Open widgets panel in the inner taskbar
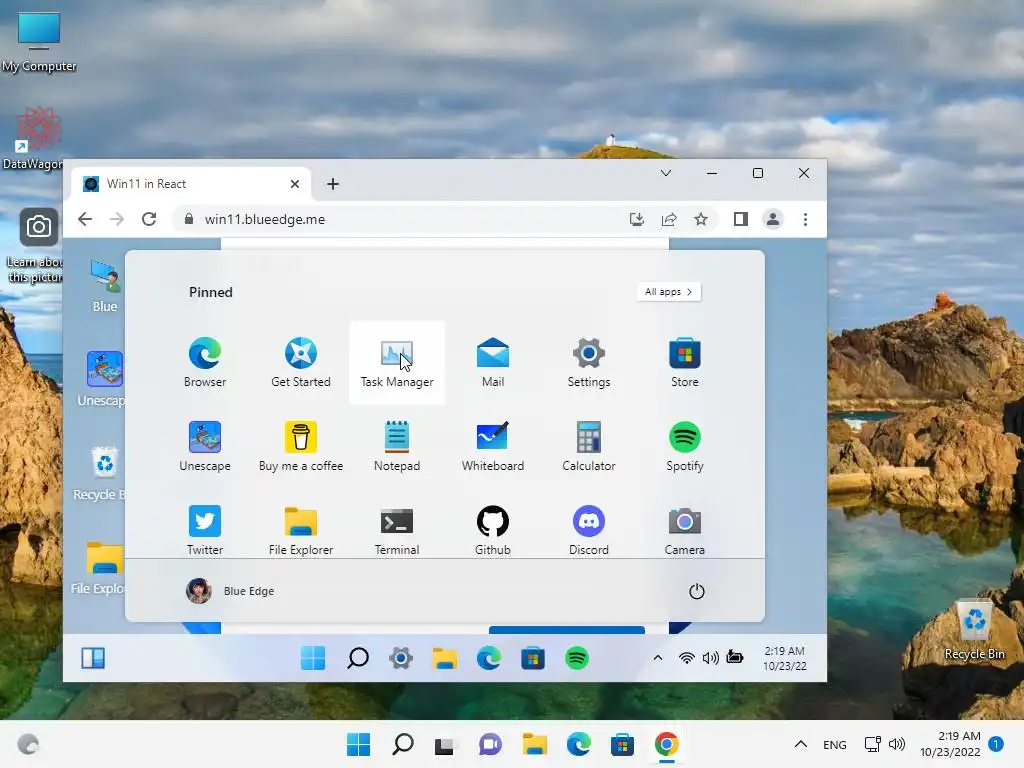The height and width of the screenshot is (768, 1024). (93, 658)
